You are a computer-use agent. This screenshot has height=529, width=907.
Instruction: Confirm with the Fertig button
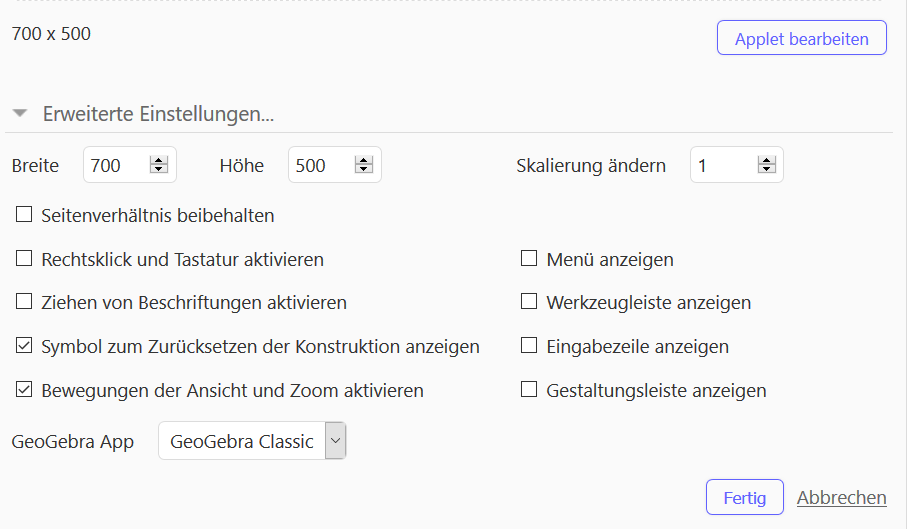(744, 497)
